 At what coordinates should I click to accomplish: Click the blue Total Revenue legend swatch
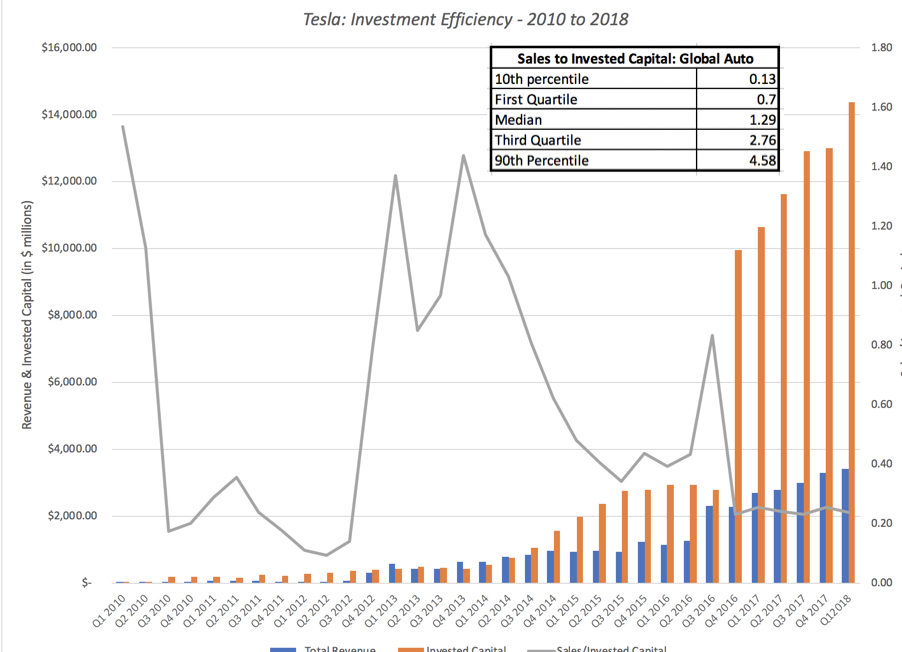[283, 650]
